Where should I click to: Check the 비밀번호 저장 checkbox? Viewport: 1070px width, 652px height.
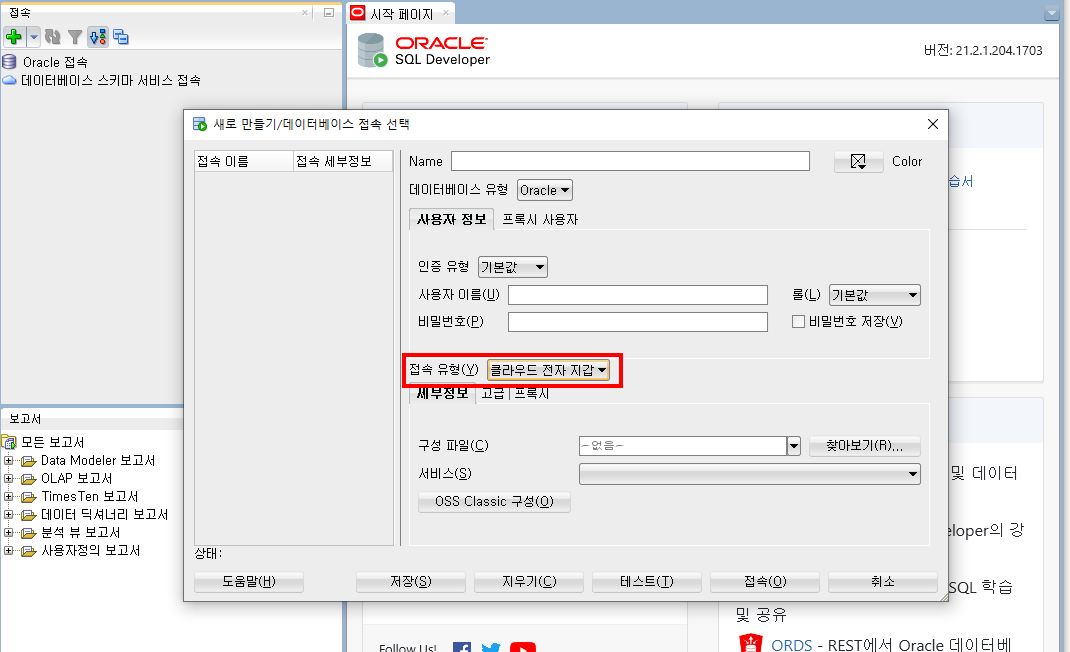coord(798,322)
